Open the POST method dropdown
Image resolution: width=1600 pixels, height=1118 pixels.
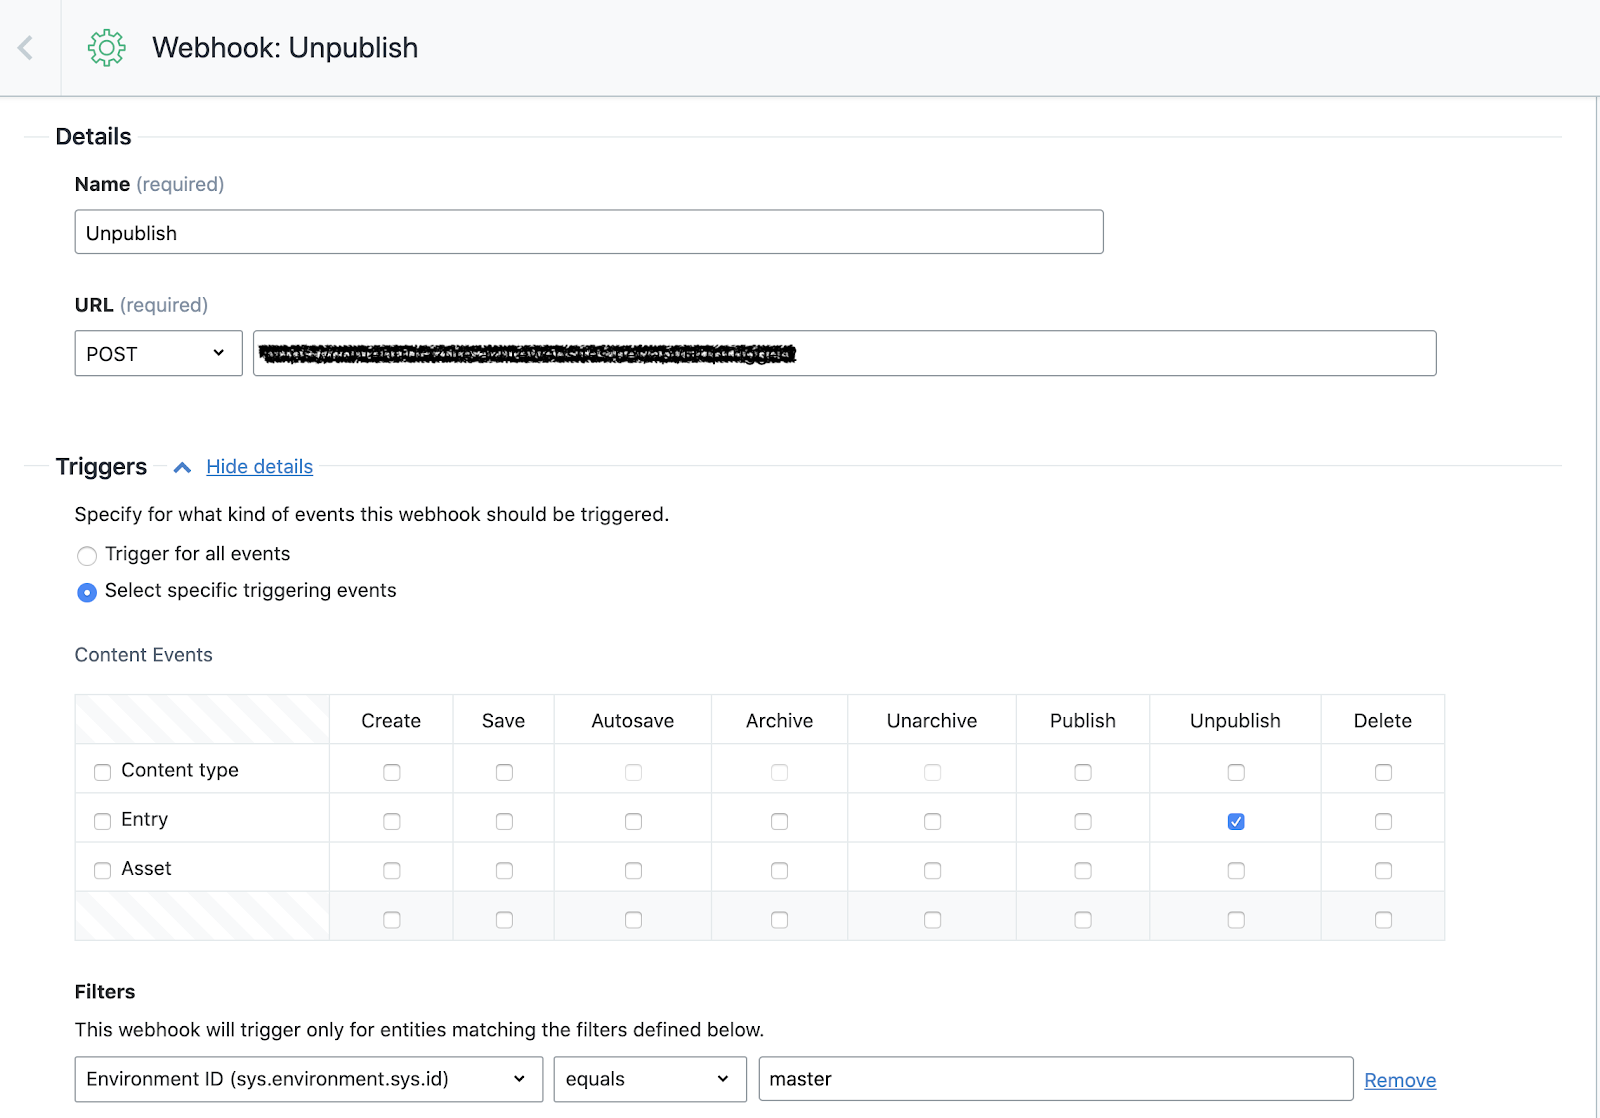(x=158, y=354)
